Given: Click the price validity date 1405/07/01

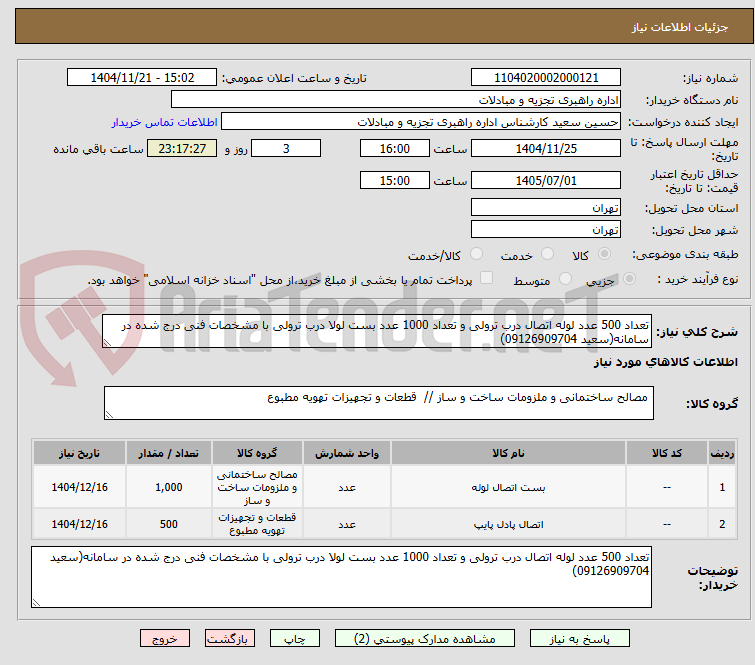Looking at the screenshot, I should (546, 180).
